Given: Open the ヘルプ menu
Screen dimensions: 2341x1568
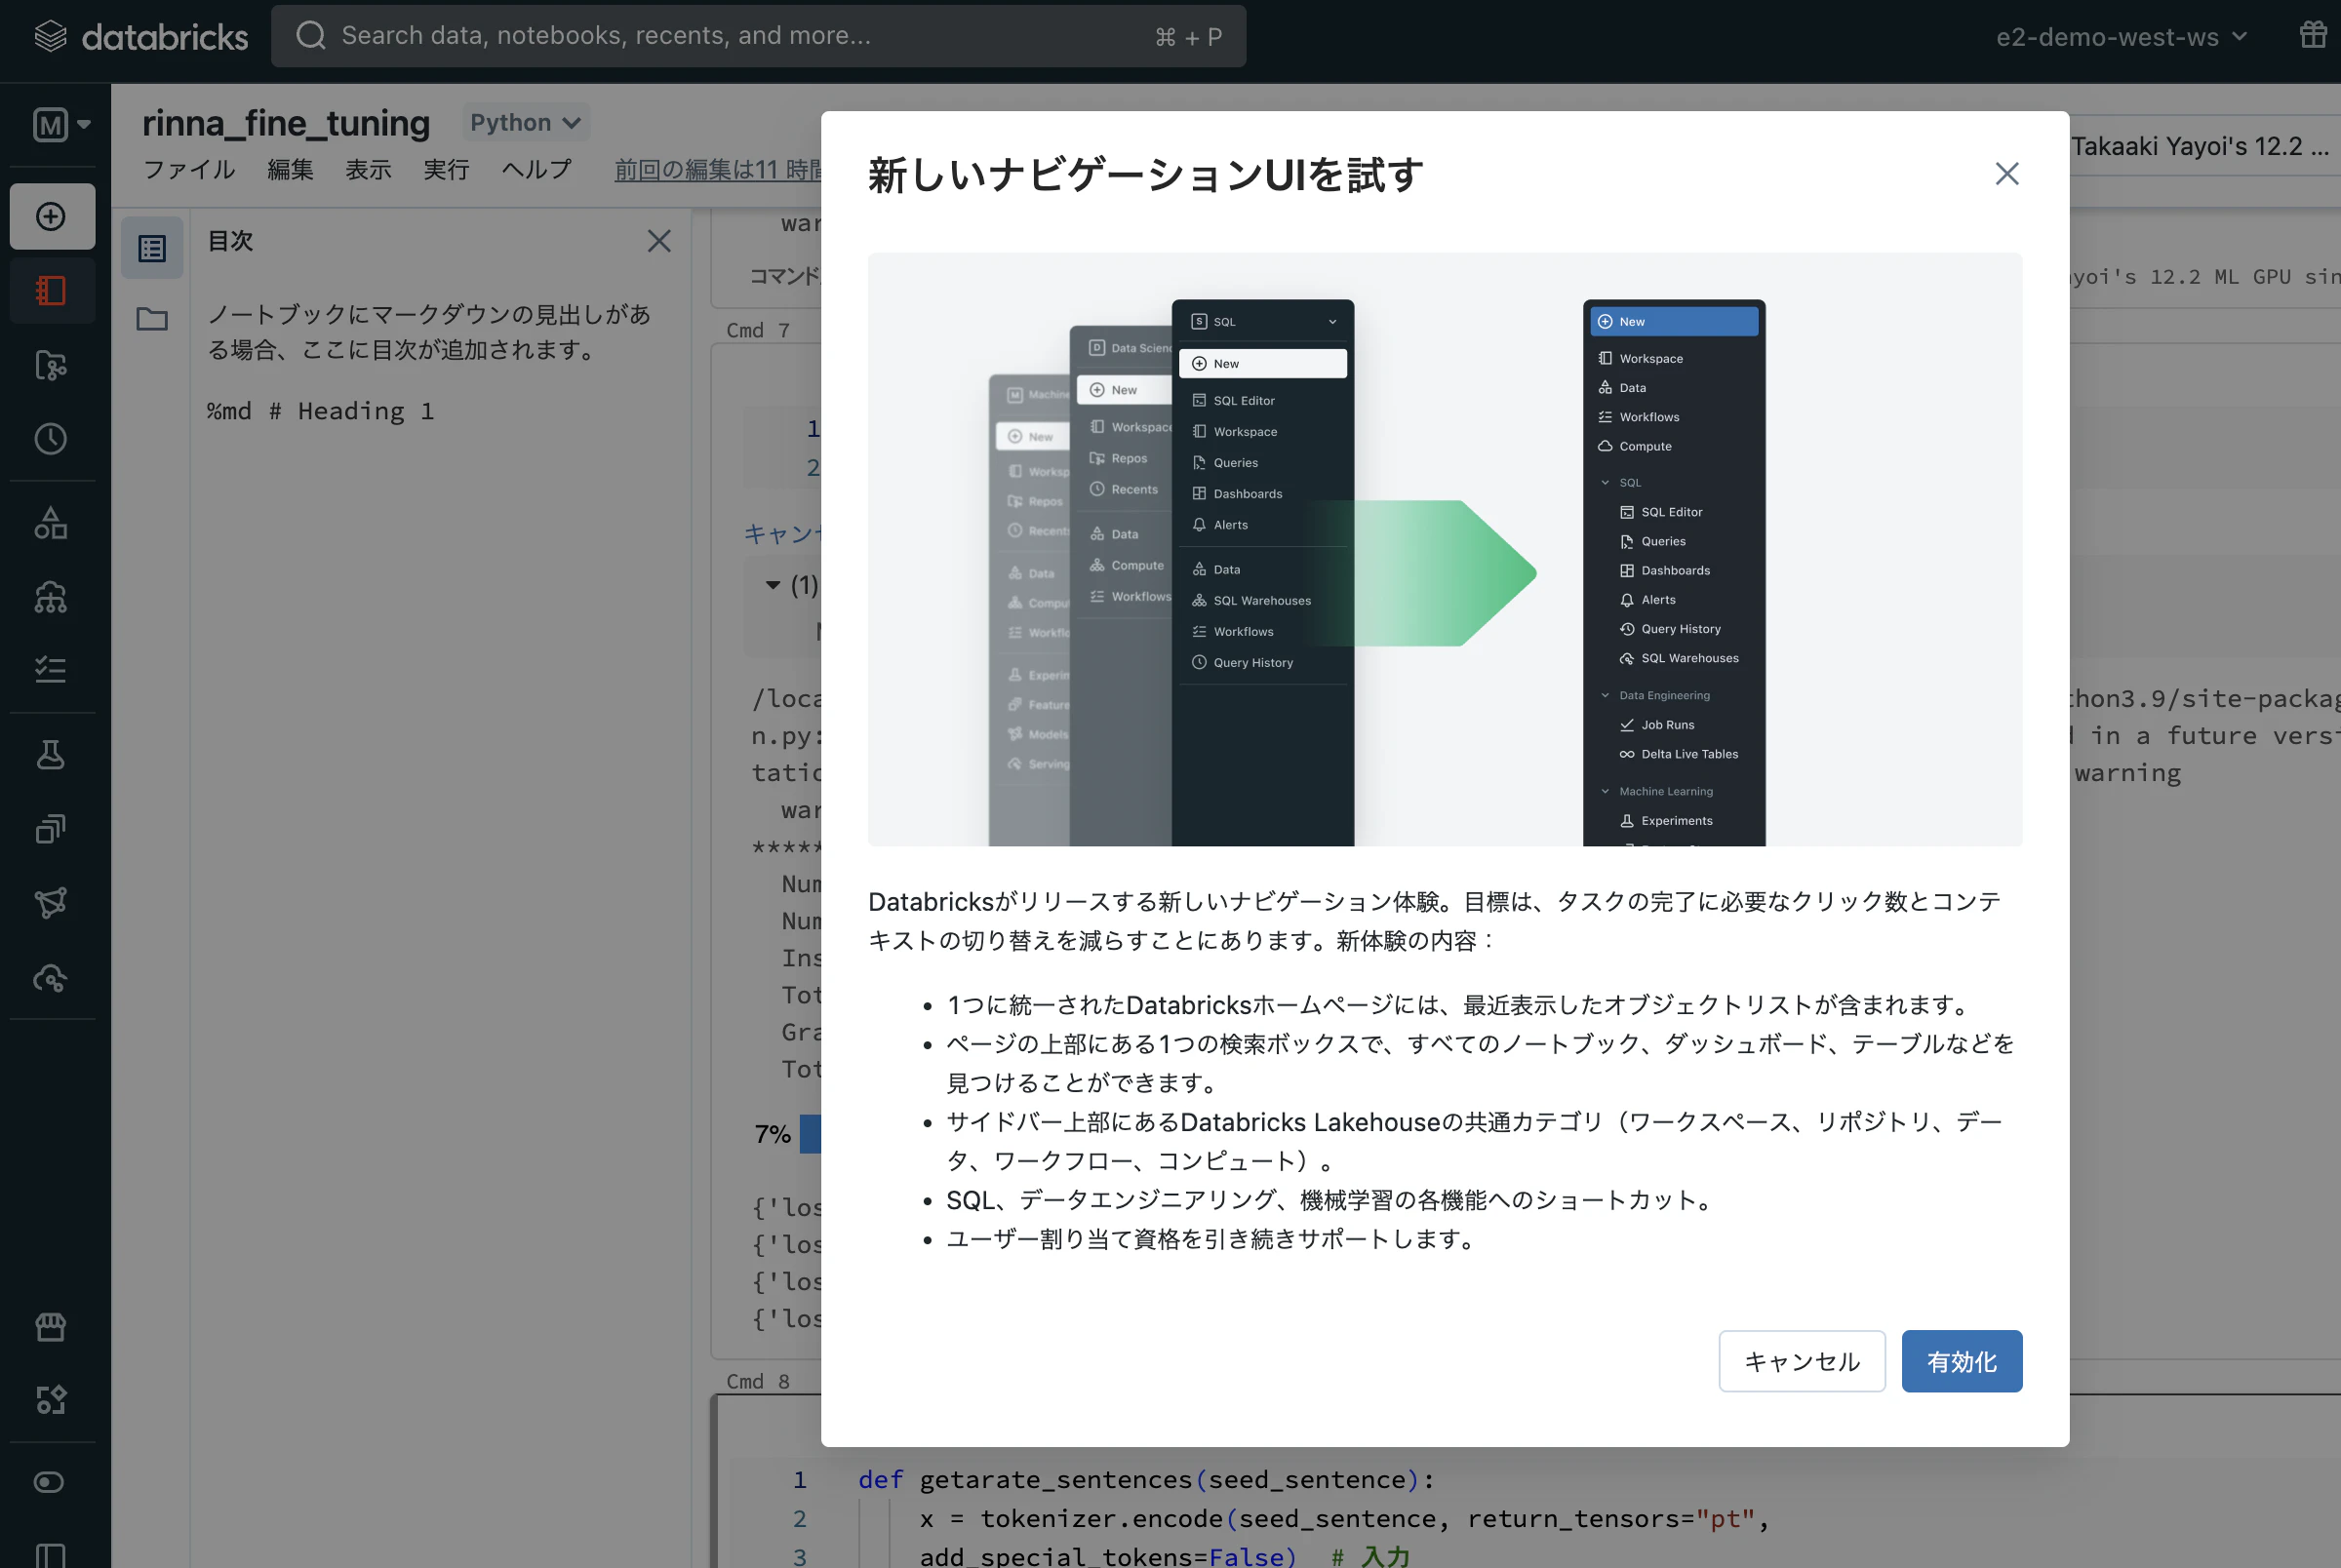Looking at the screenshot, I should pyautogui.click(x=537, y=170).
